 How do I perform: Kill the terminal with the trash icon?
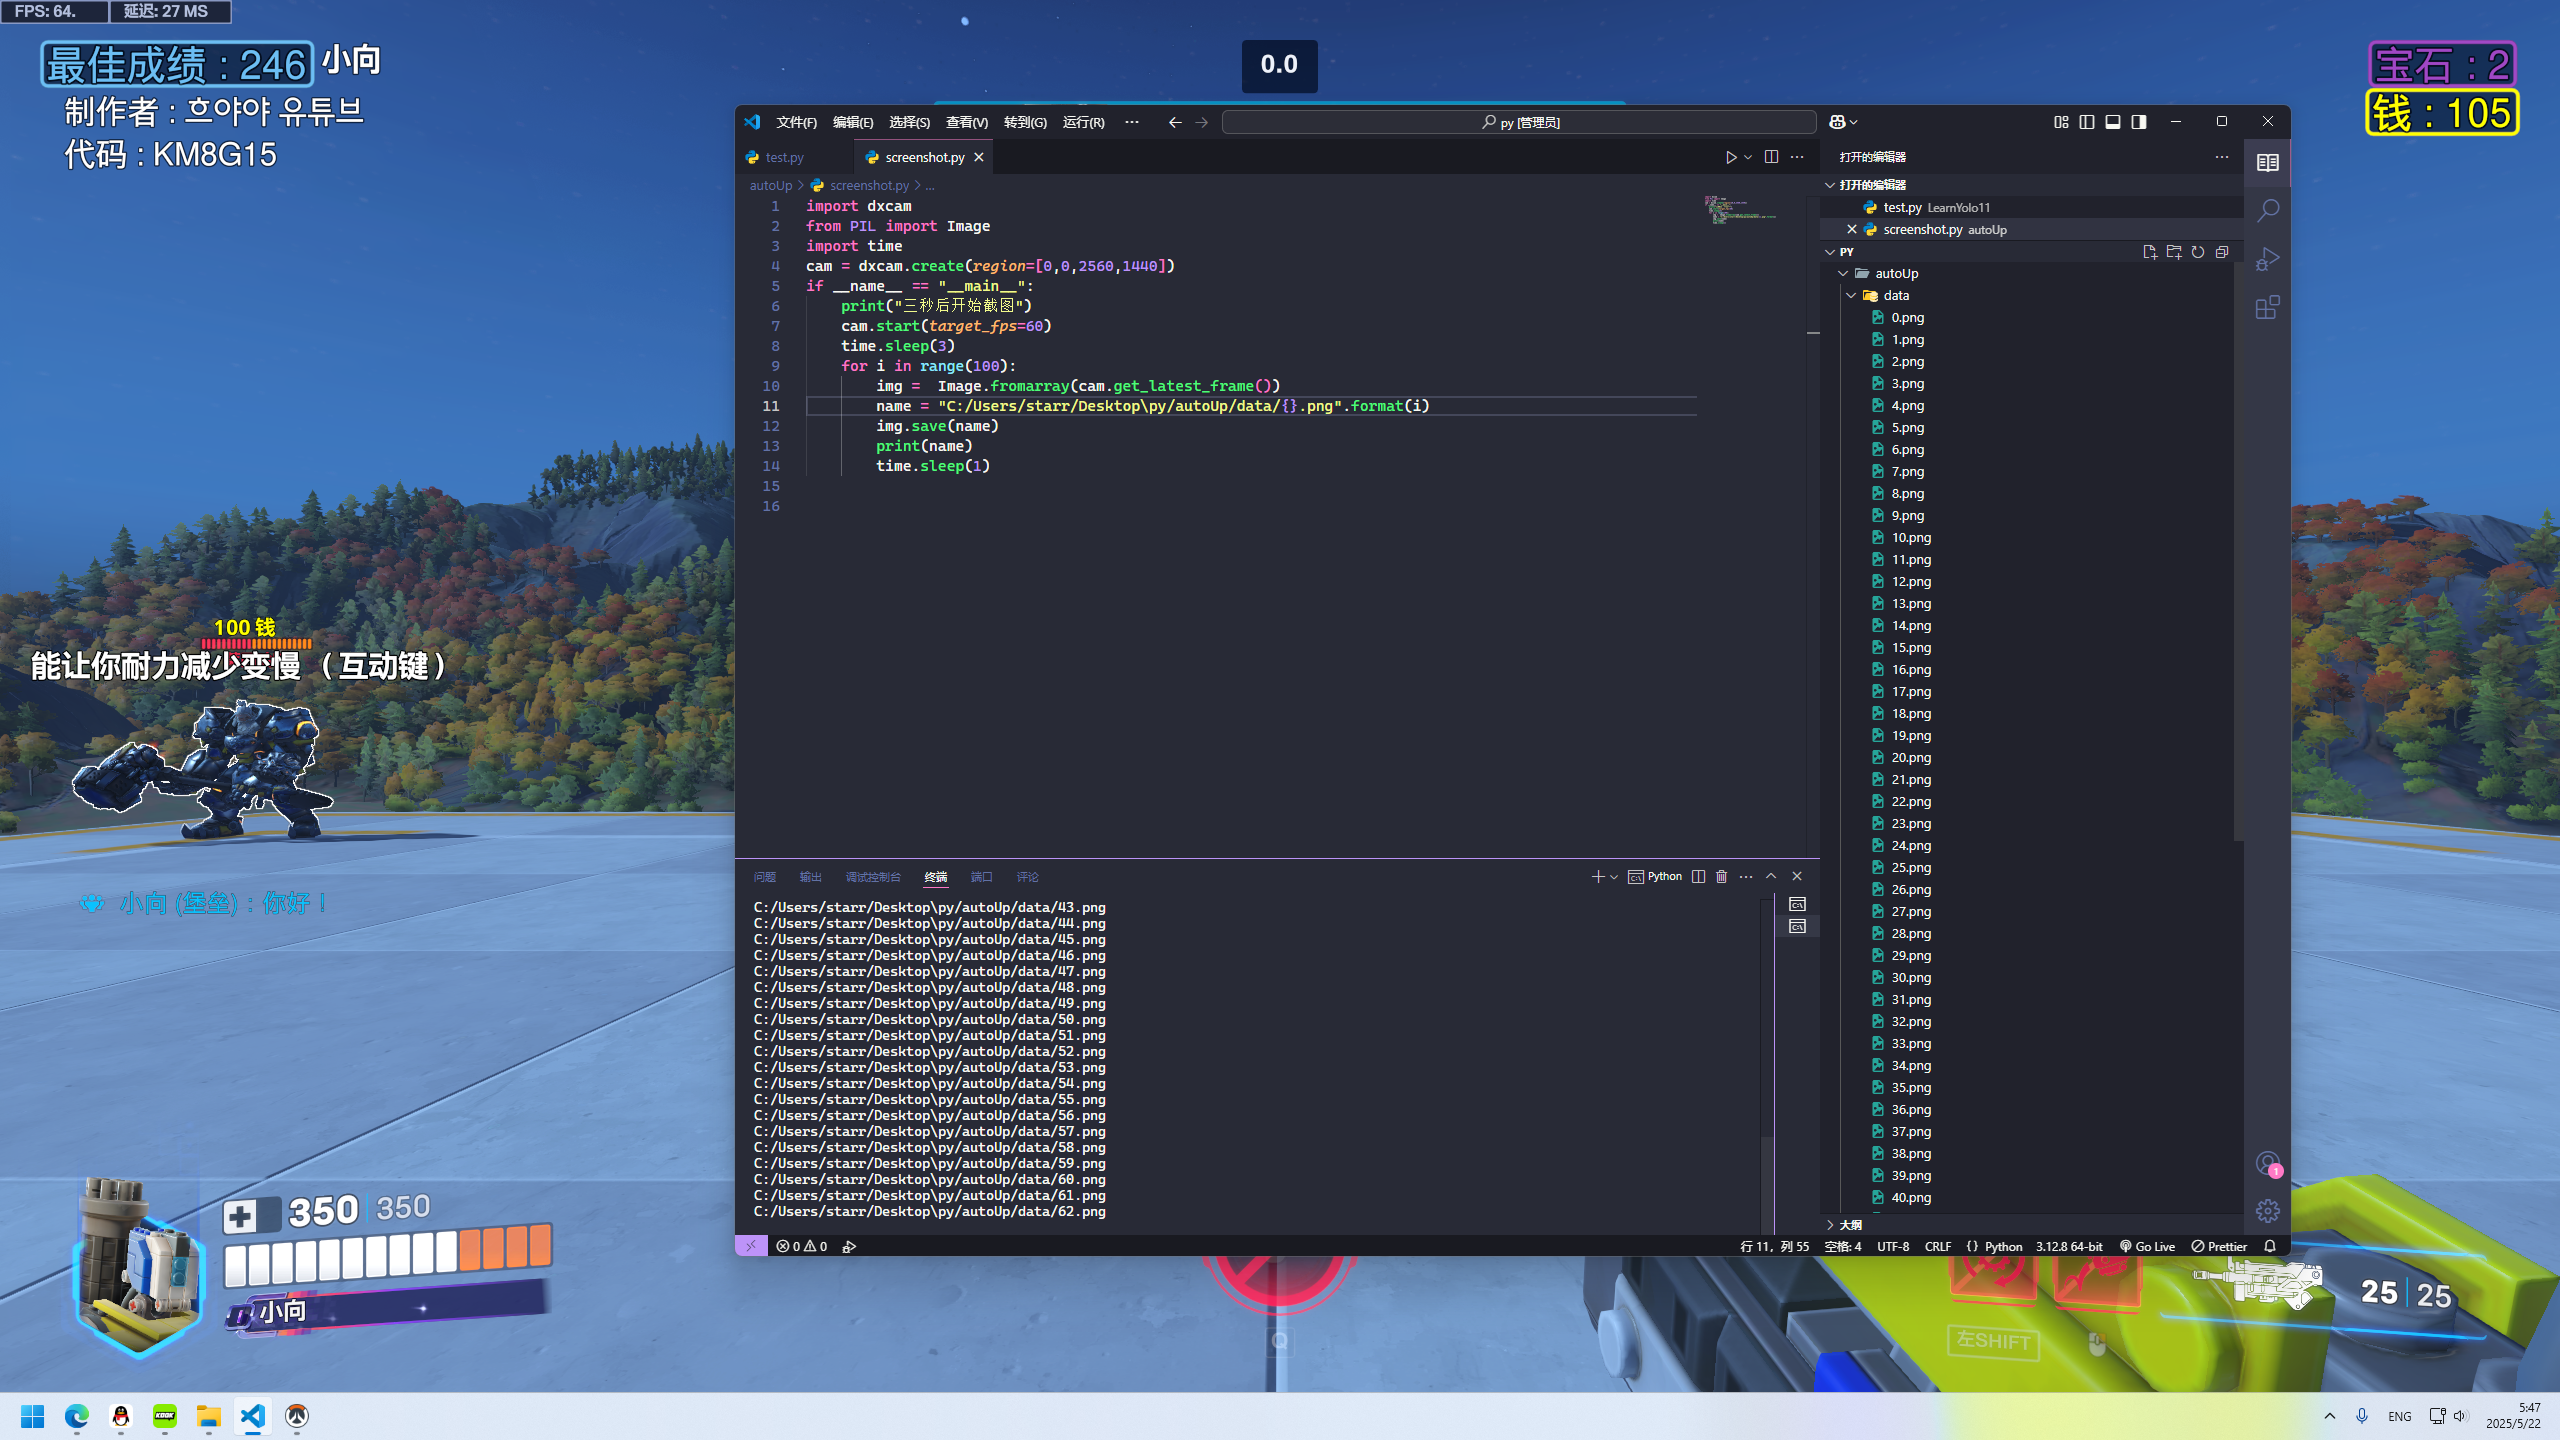click(1721, 875)
